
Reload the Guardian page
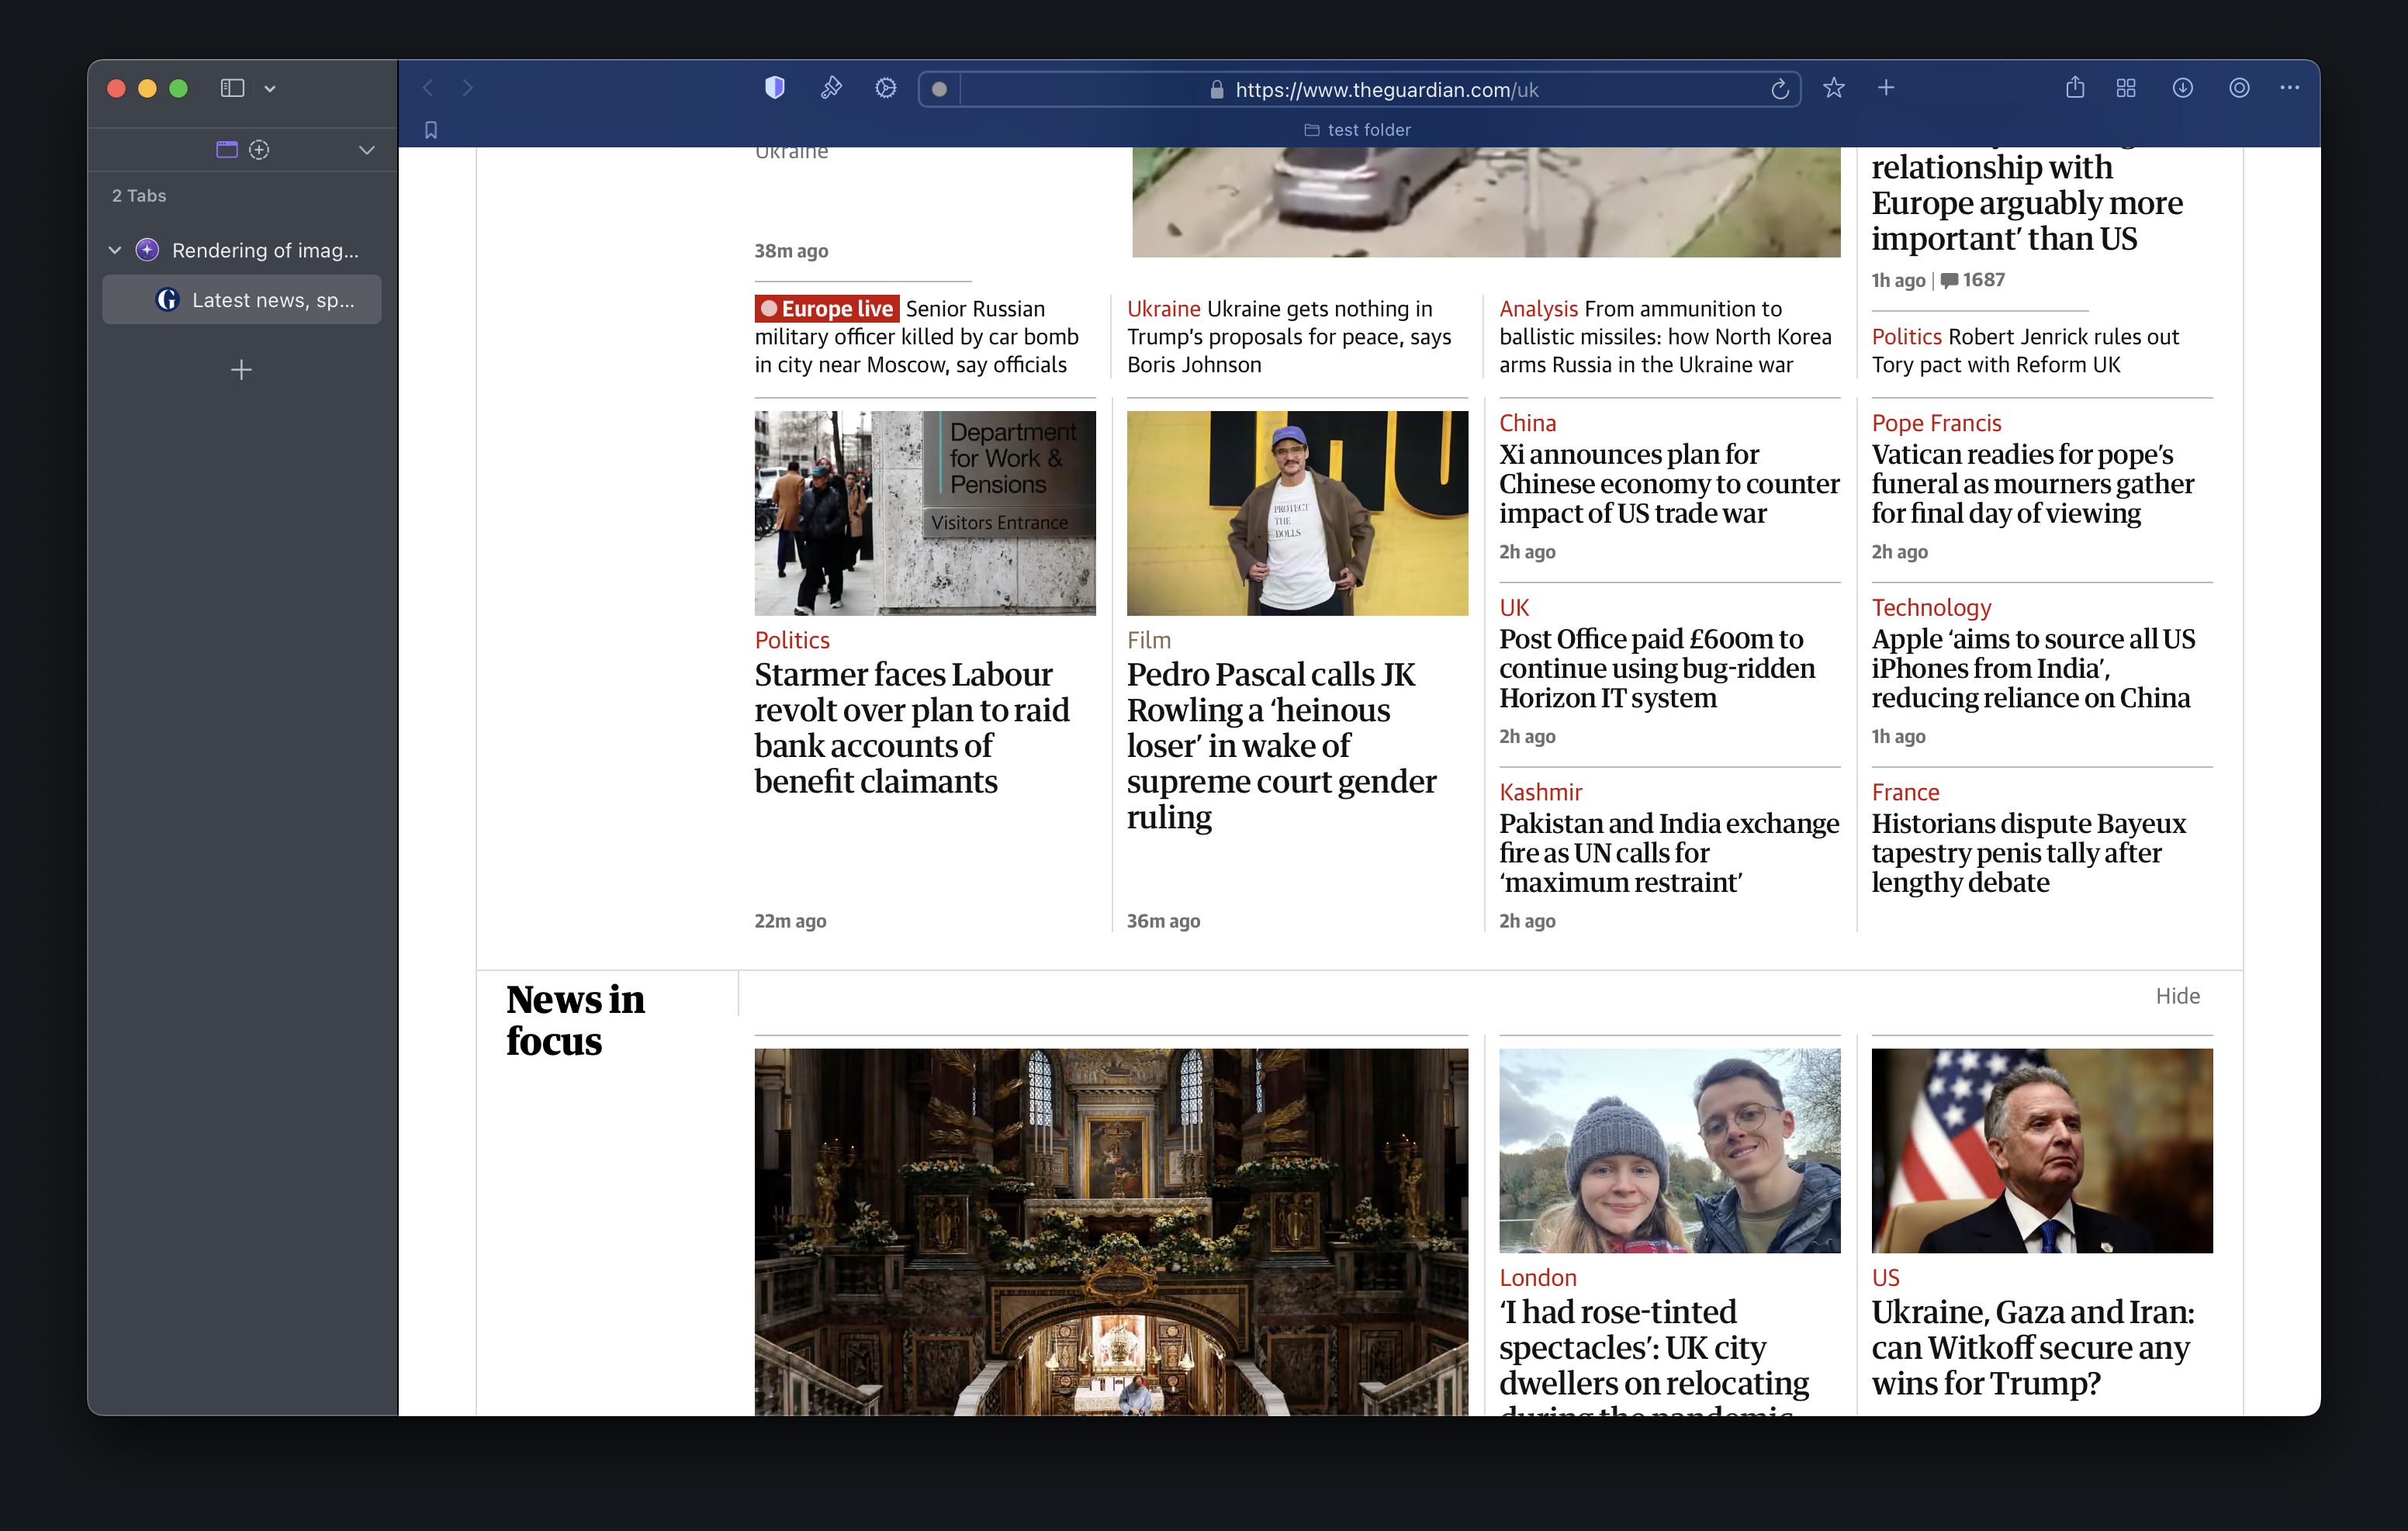click(1779, 89)
